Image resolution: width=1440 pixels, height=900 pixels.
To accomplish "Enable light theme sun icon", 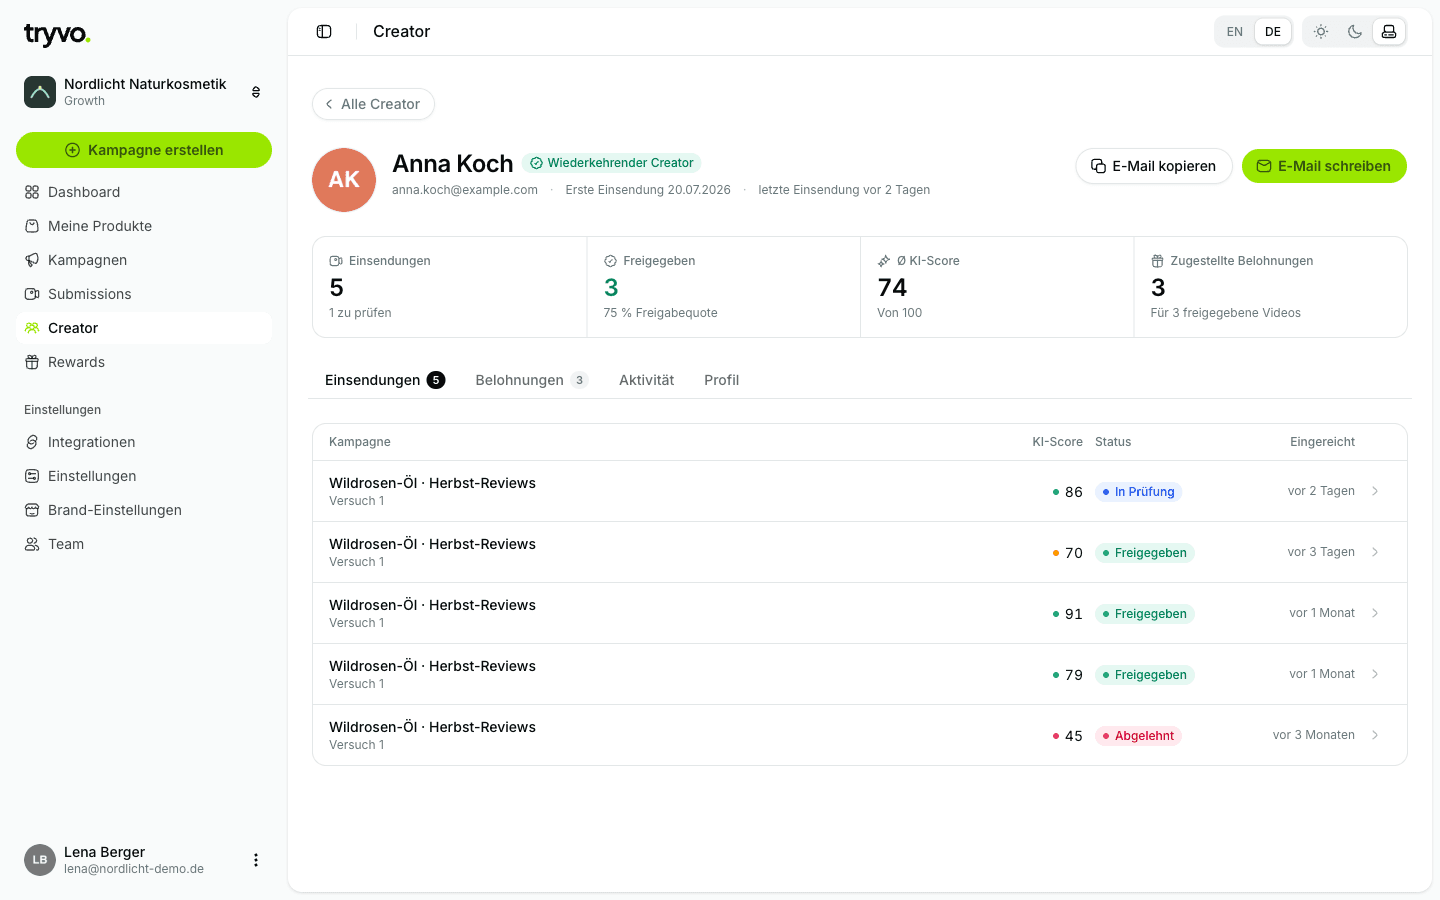I will (1321, 32).
